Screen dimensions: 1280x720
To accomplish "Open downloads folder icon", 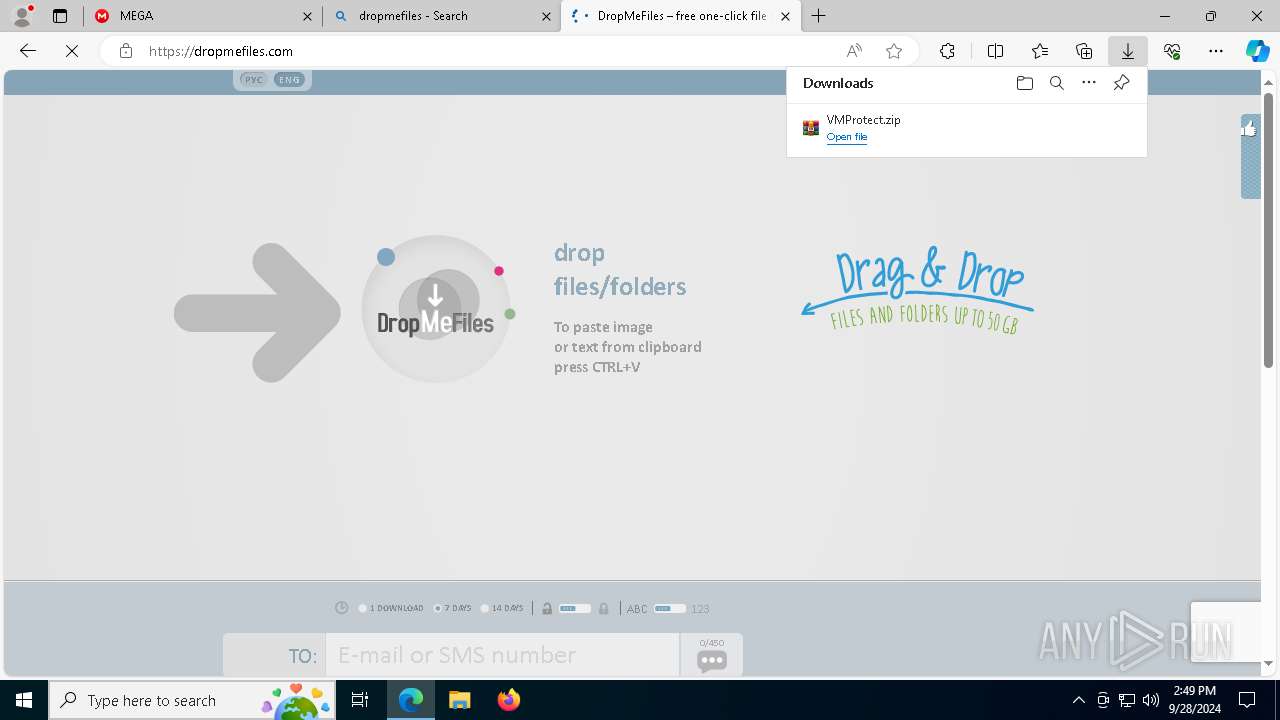I will tap(1024, 83).
